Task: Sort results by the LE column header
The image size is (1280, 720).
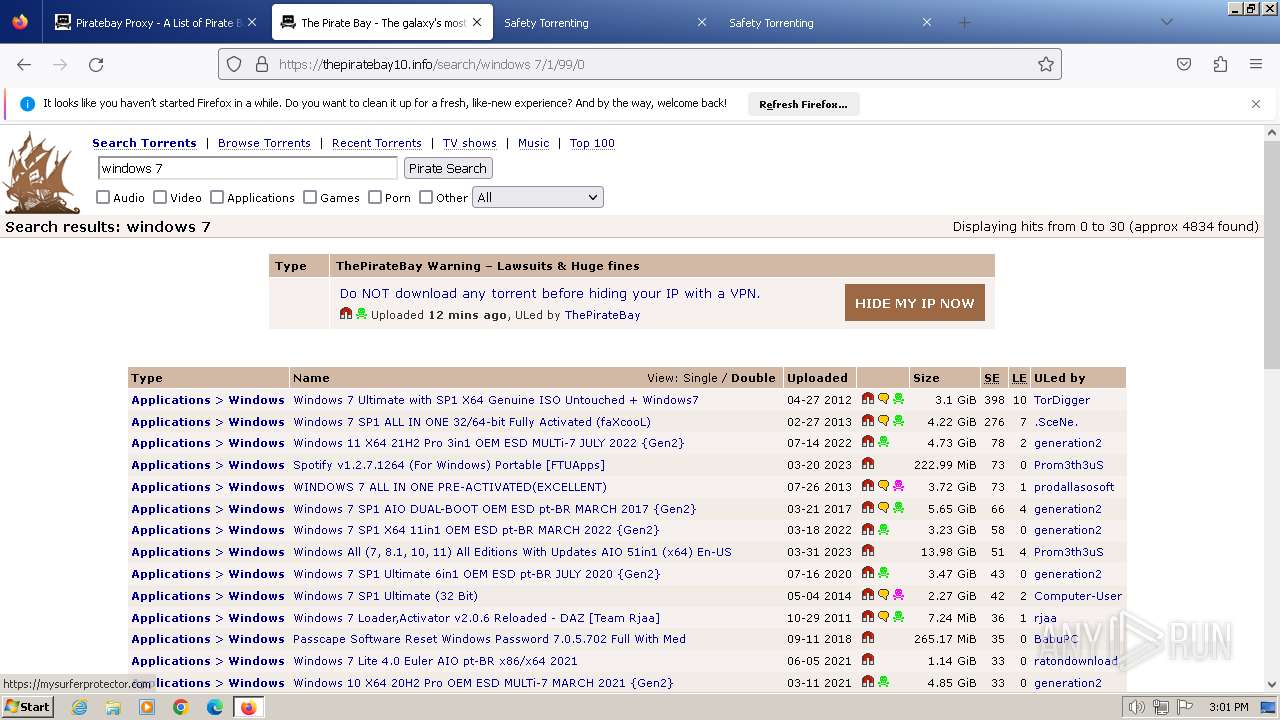Action: pos(1019,378)
